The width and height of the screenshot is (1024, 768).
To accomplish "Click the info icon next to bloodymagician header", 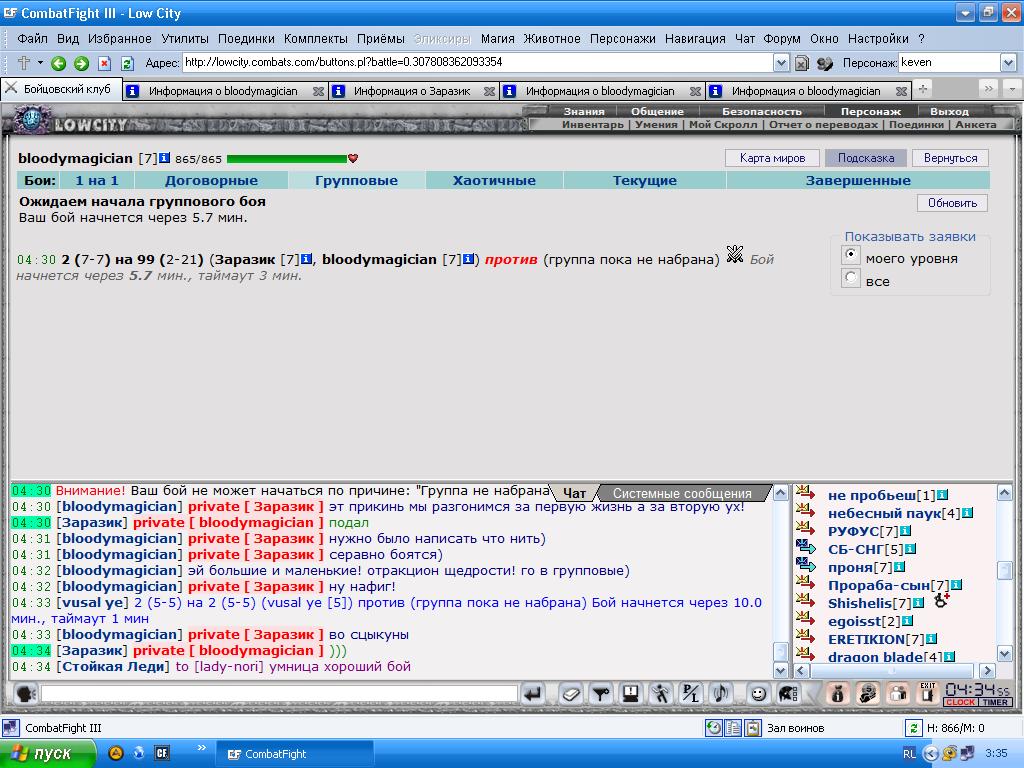I will [165, 158].
